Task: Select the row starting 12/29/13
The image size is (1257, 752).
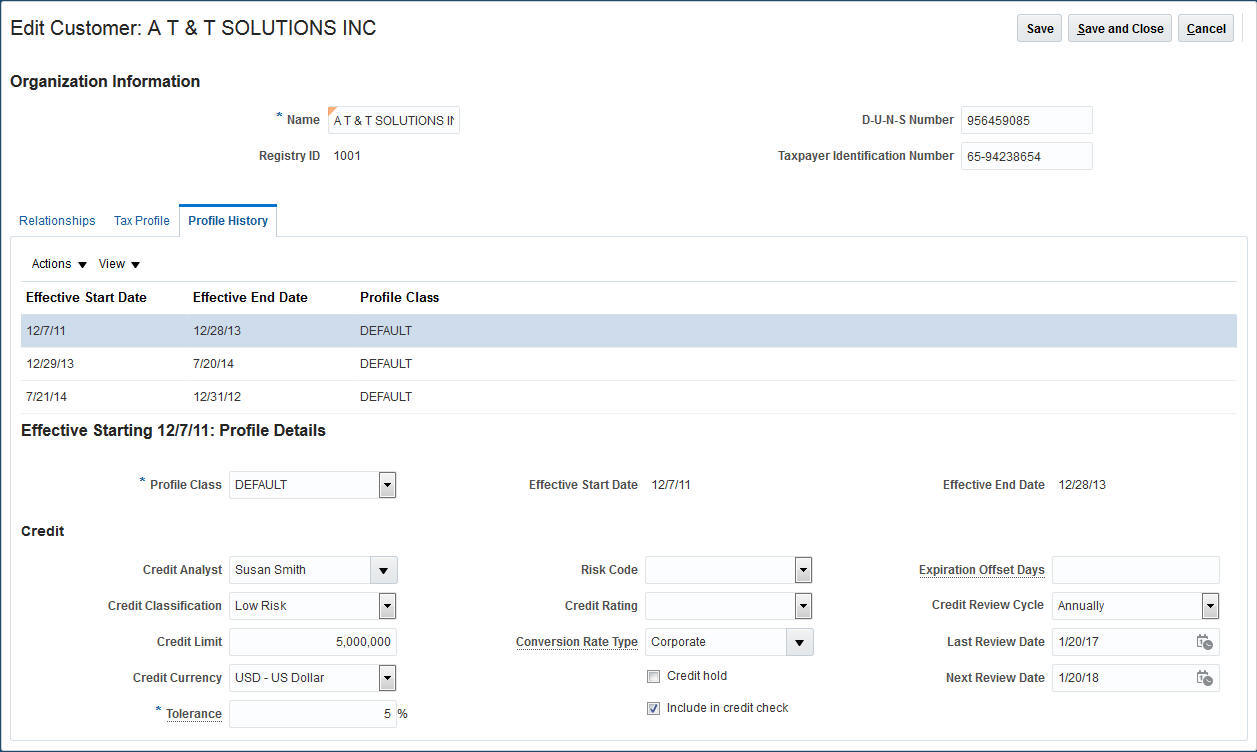Action: click(x=629, y=364)
